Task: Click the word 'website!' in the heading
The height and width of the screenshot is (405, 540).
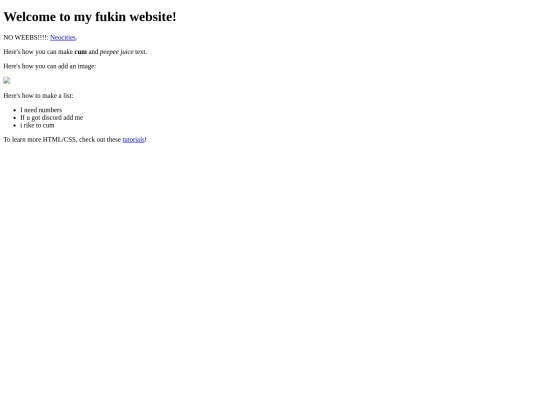Action: tap(153, 17)
